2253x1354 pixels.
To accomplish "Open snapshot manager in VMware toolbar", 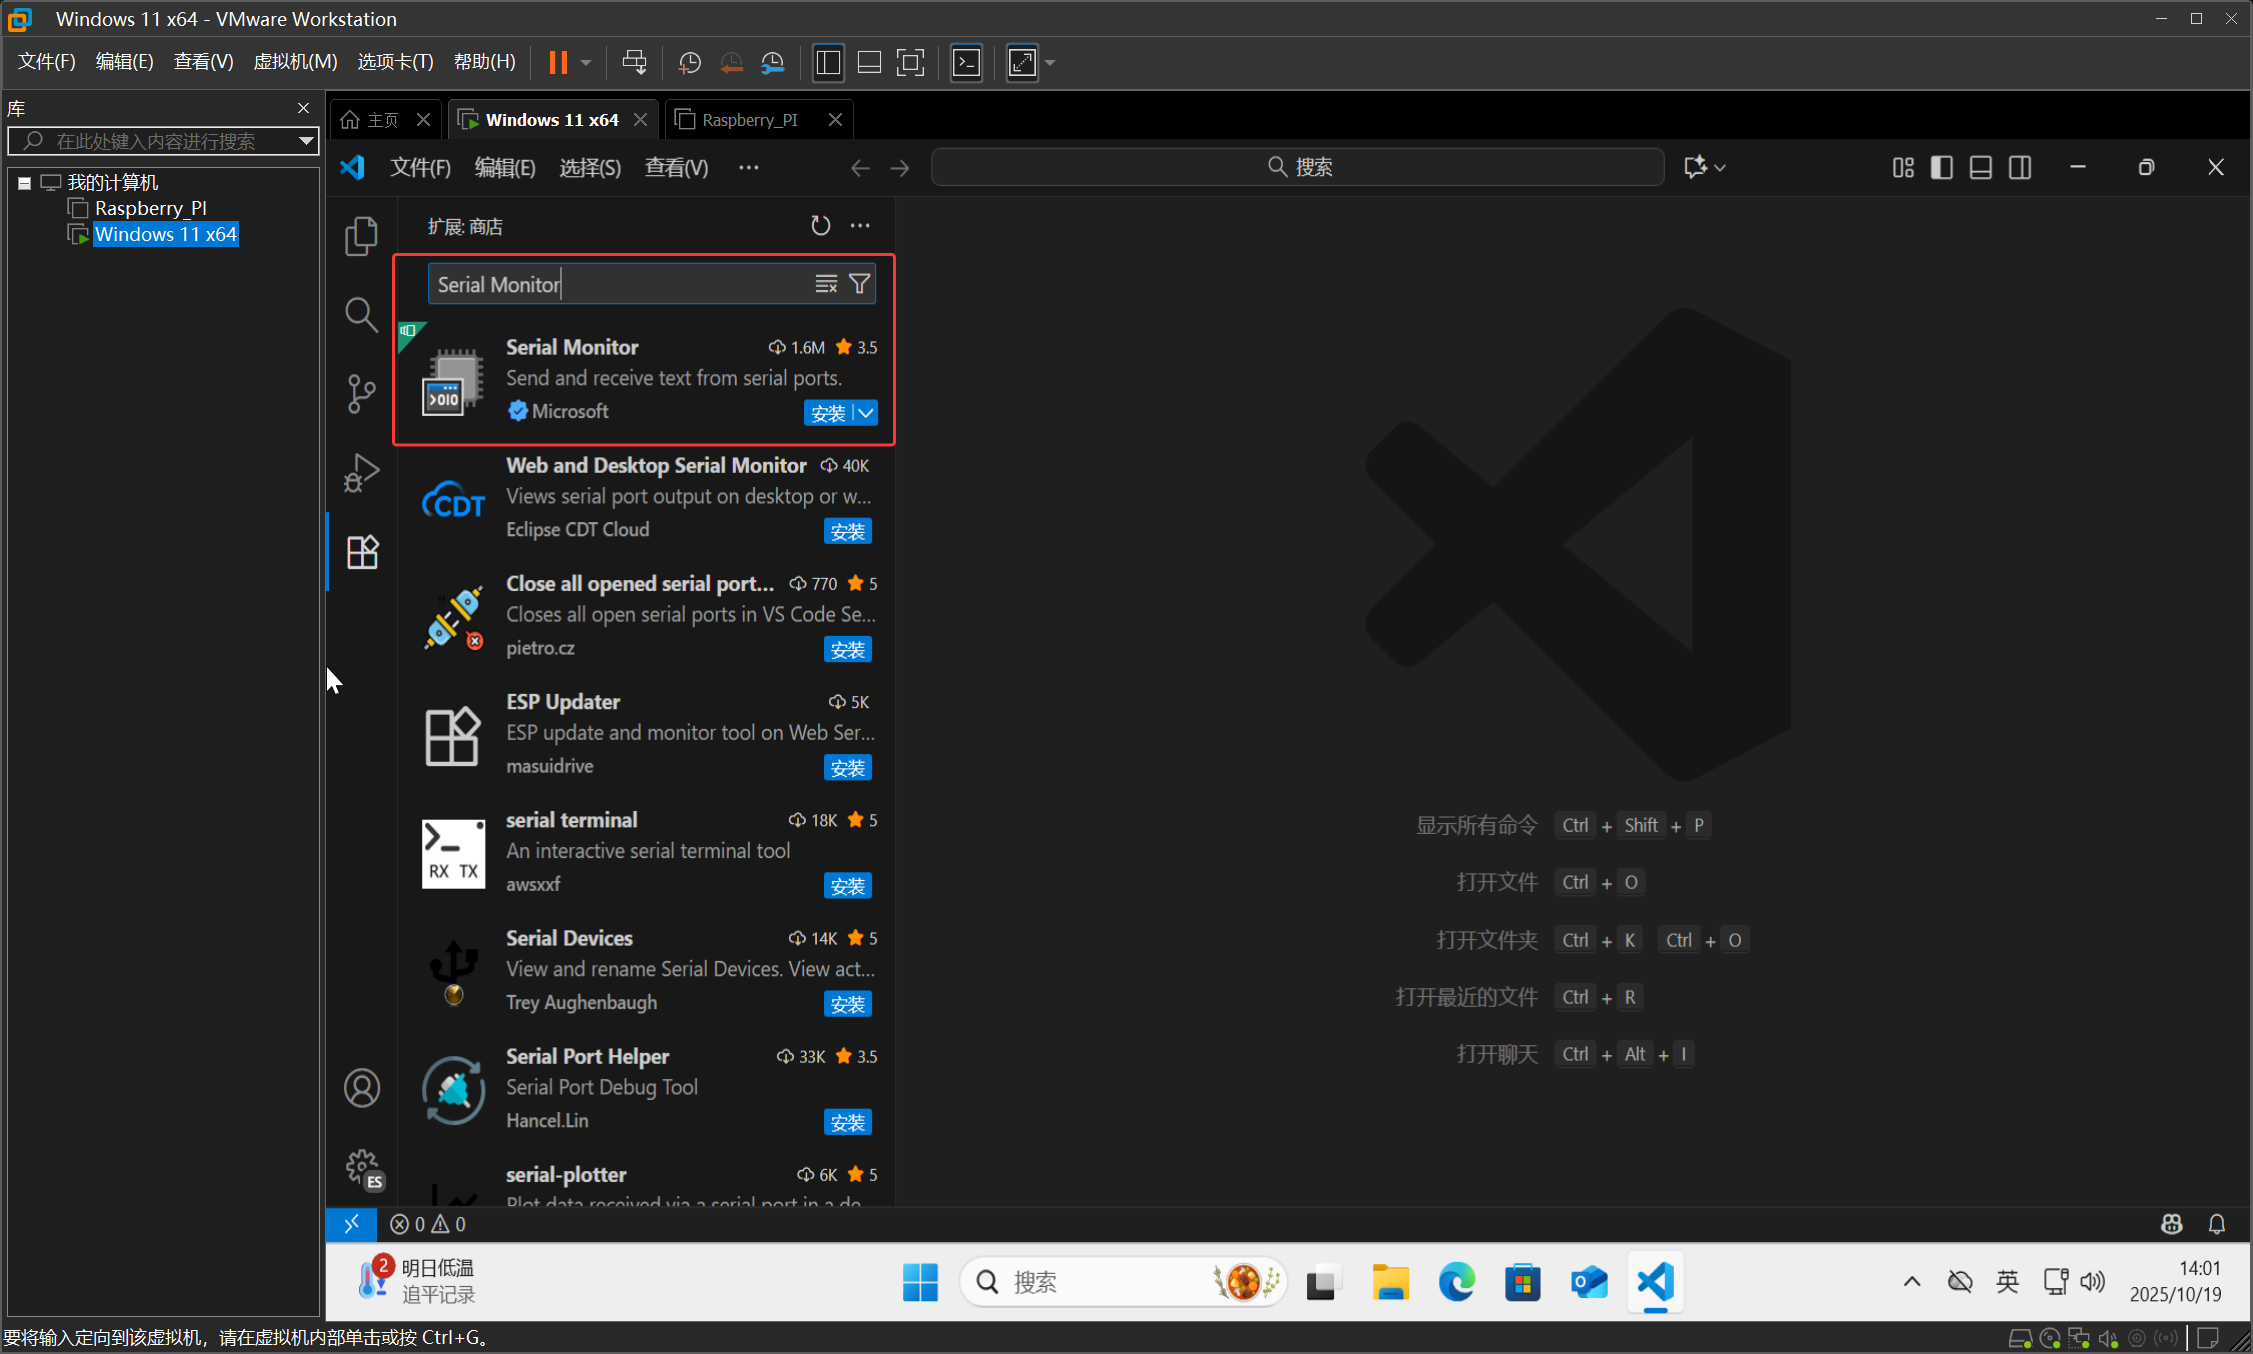I will coord(772,62).
